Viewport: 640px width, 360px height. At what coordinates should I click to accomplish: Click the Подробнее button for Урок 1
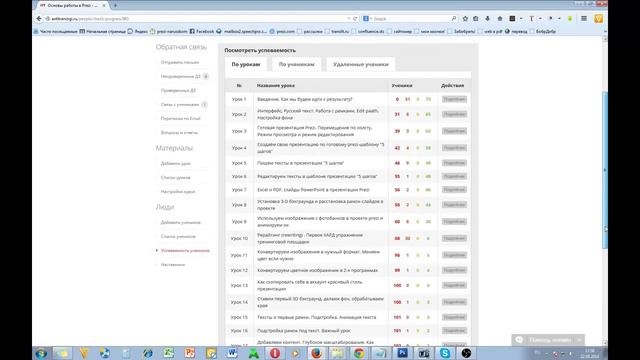pos(454,99)
